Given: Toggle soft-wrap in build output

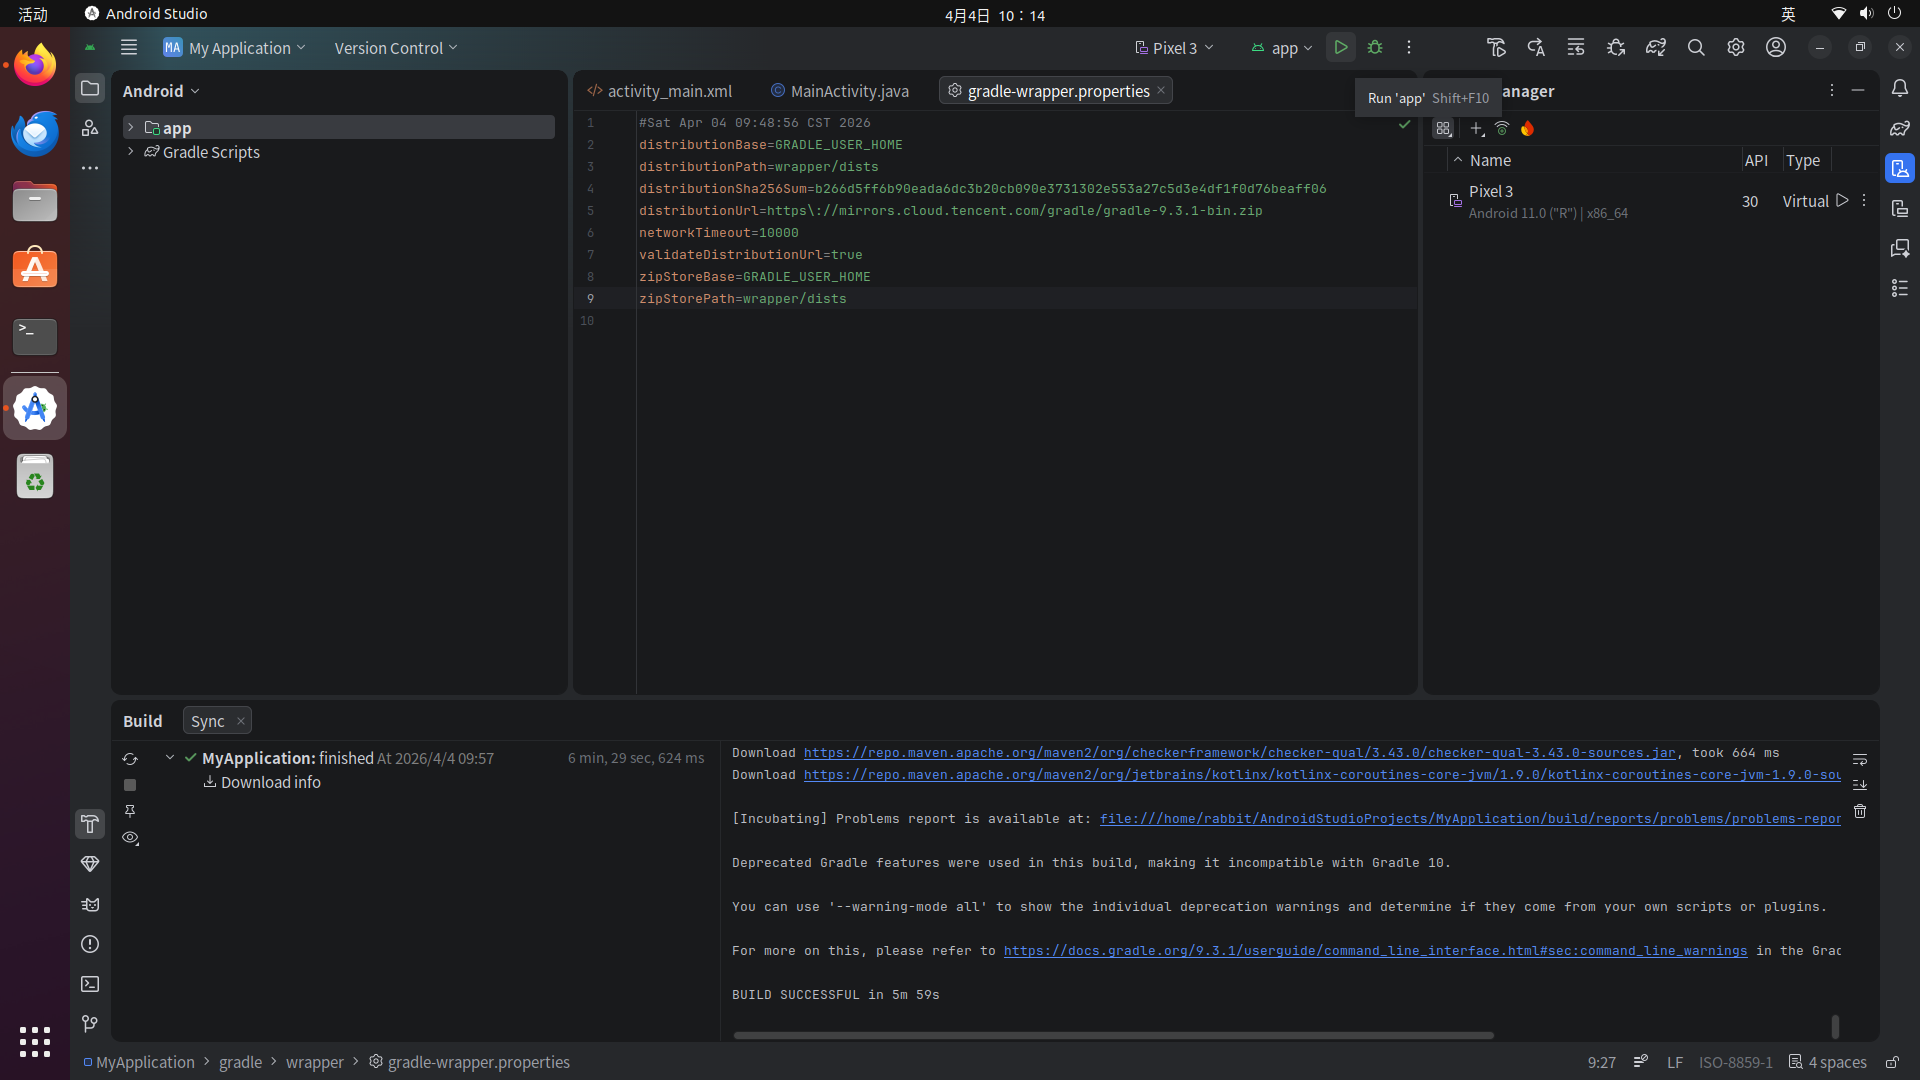Looking at the screenshot, I should tap(1860, 759).
